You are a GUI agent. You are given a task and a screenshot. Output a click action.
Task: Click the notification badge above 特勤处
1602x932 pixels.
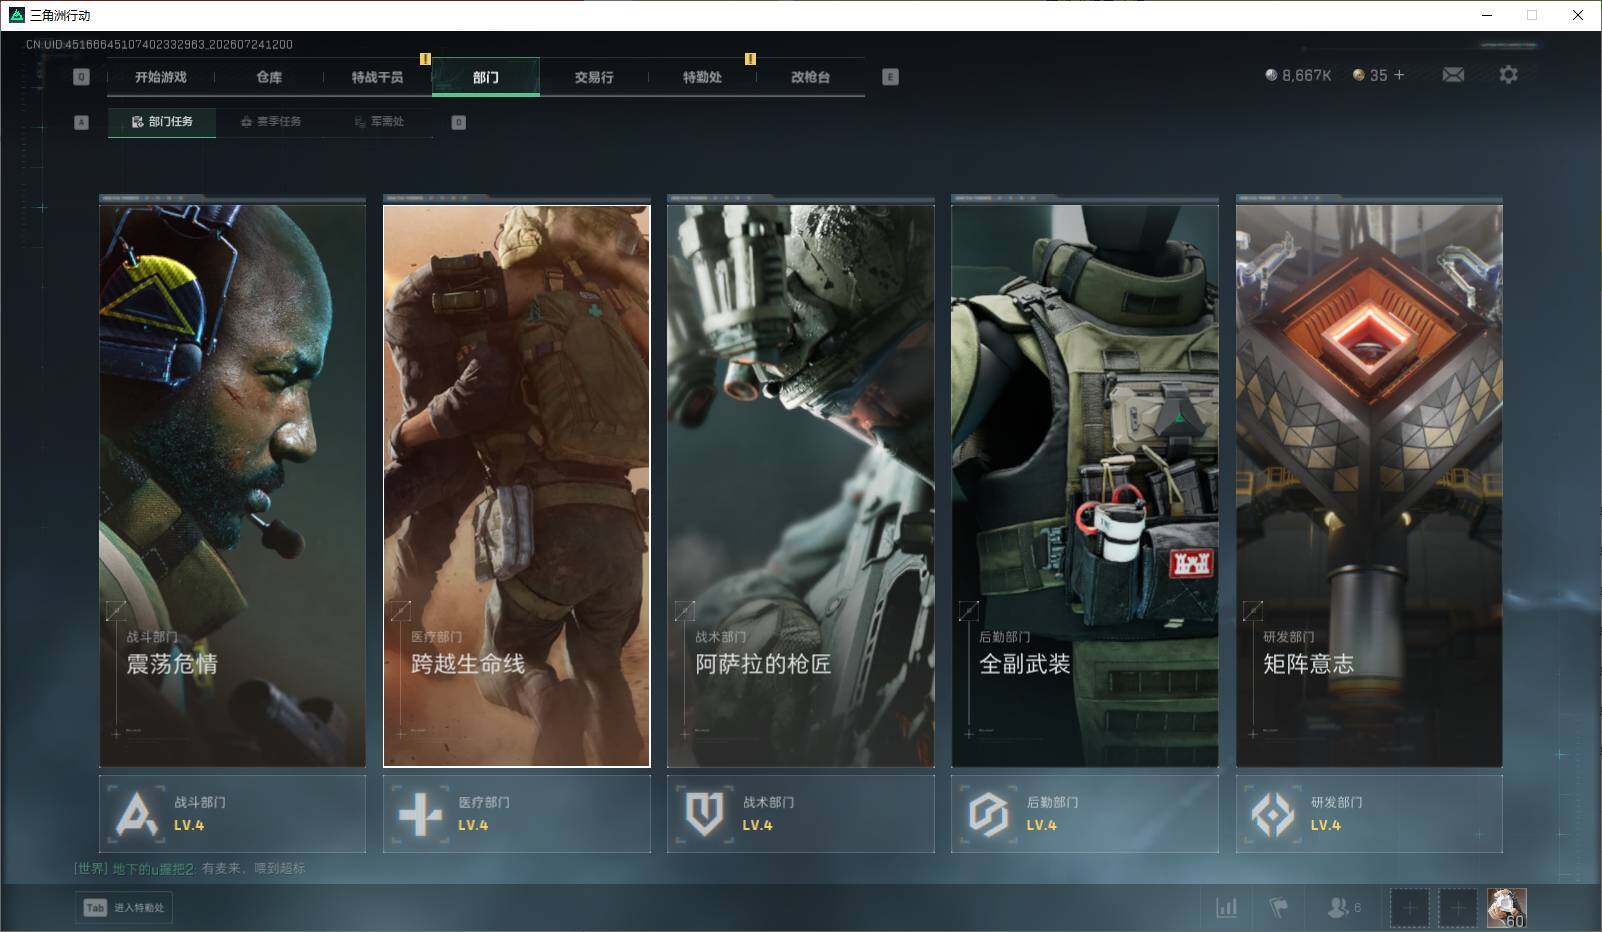click(x=750, y=59)
